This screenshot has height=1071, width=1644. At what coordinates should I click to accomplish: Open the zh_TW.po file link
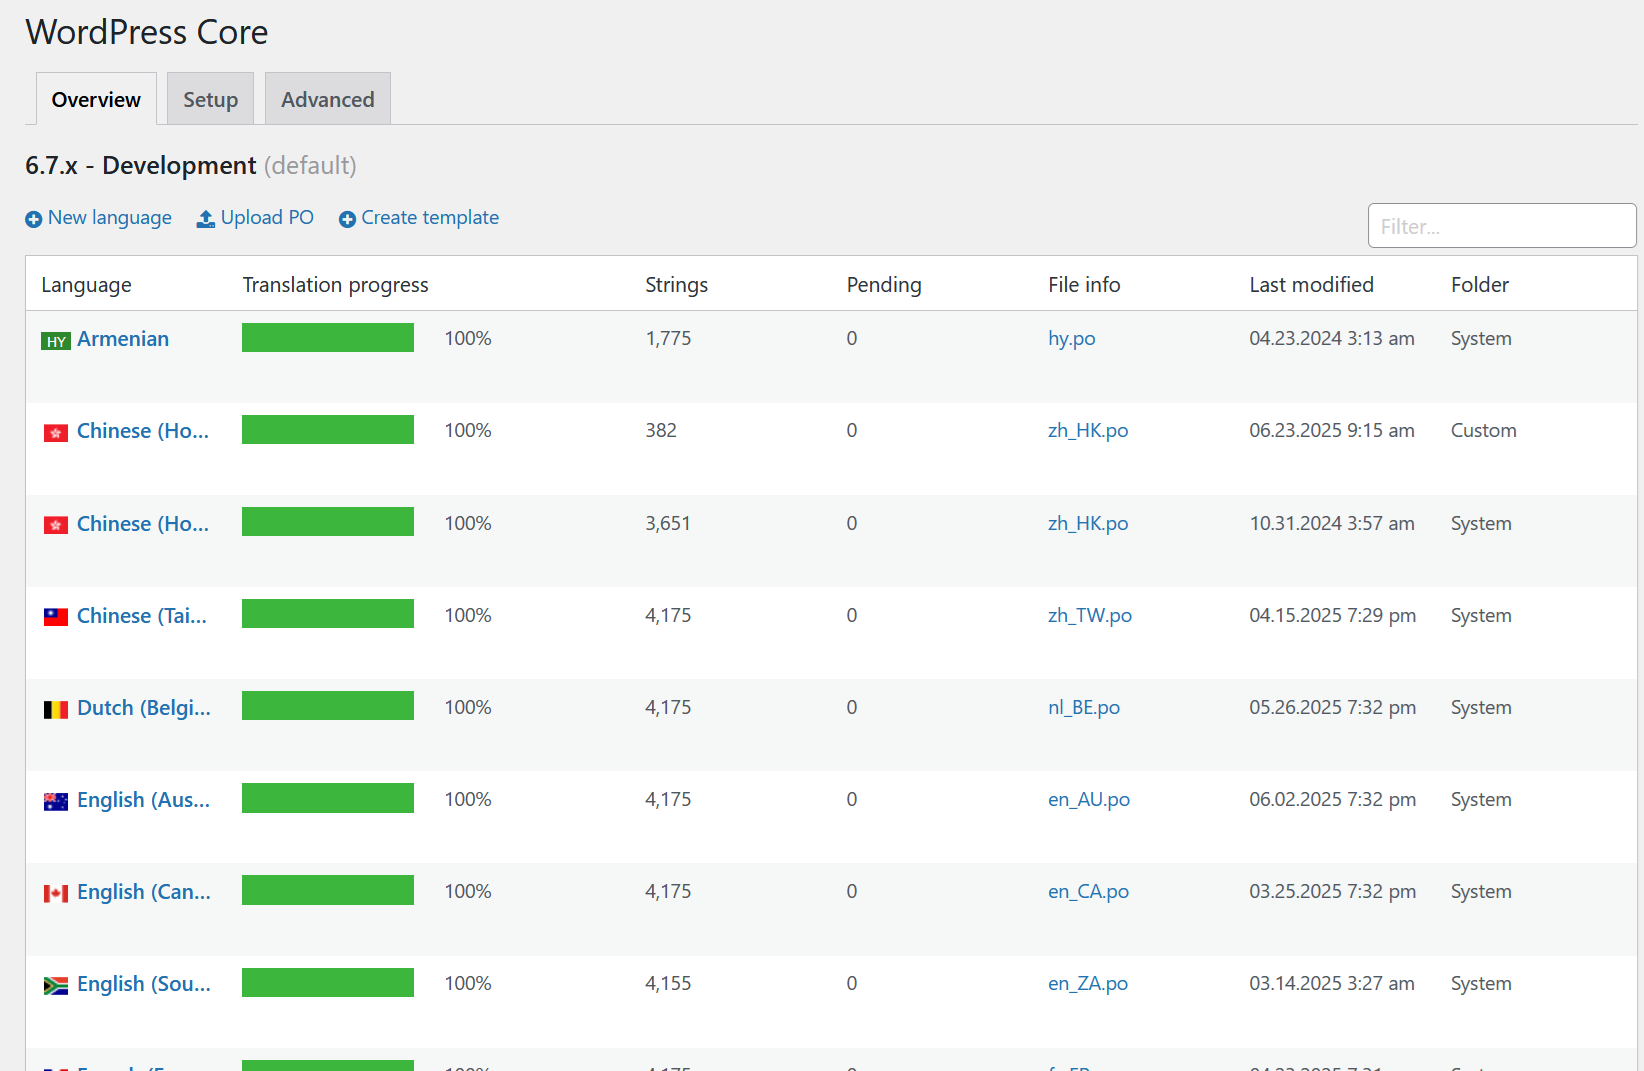pos(1090,616)
